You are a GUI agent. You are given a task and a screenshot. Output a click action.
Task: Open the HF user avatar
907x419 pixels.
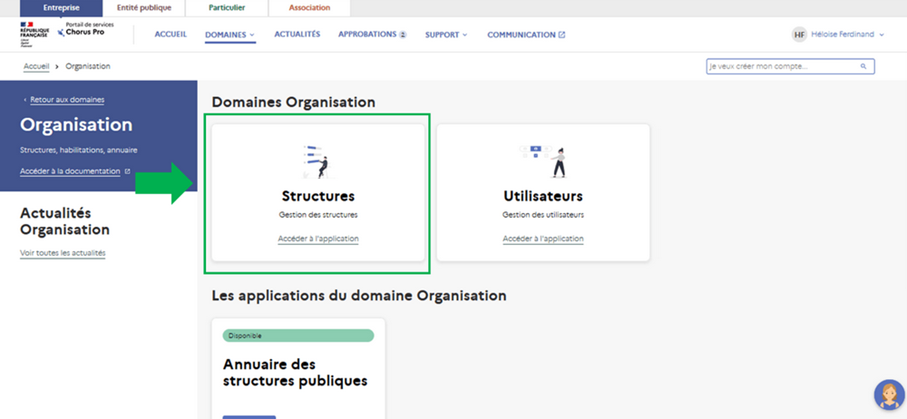click(799, 35)
